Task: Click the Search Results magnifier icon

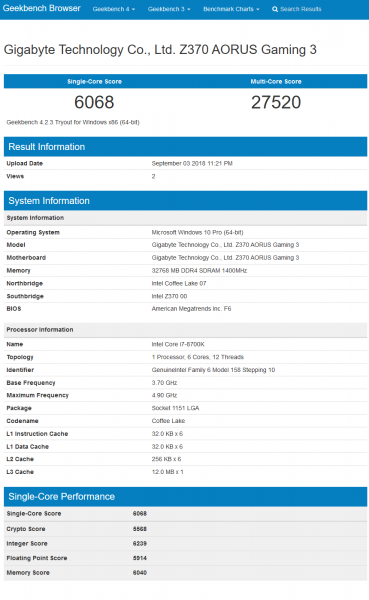Action: point(275,9)
